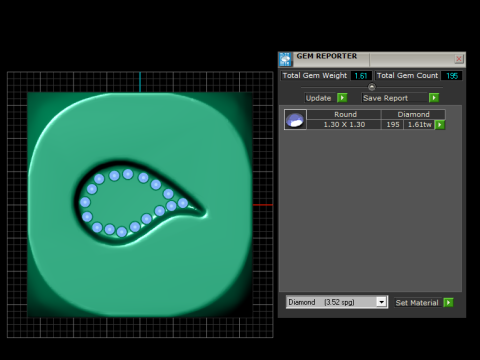Click the Total Gem Count label
This screenshot has height=360, width=480.
407,76
